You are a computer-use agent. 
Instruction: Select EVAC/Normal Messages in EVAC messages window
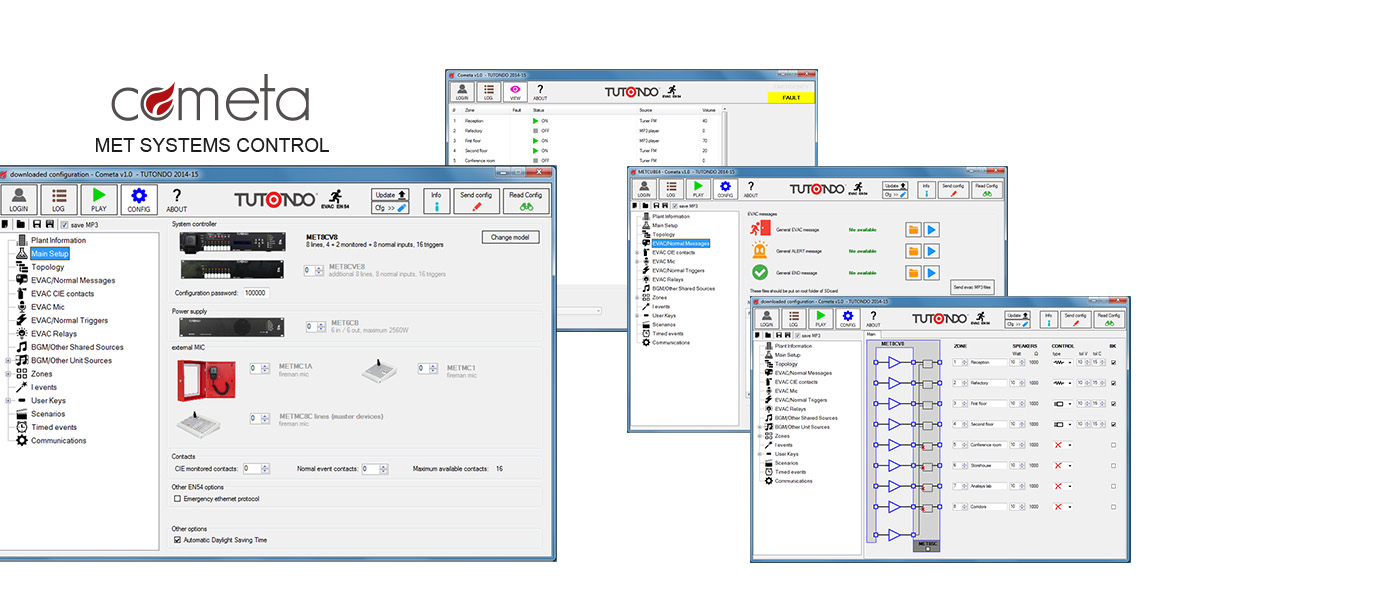(x=680, y=243)
